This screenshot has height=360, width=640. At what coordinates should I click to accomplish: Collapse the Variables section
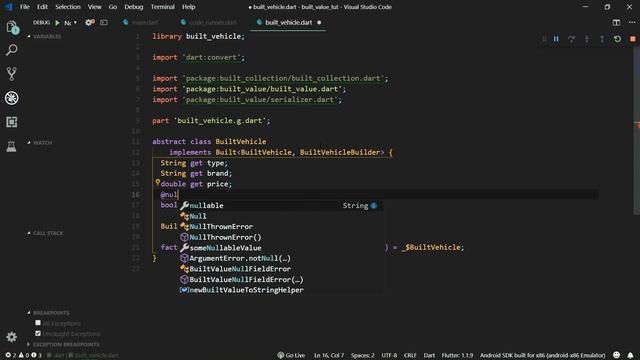[x=44, y=36]
